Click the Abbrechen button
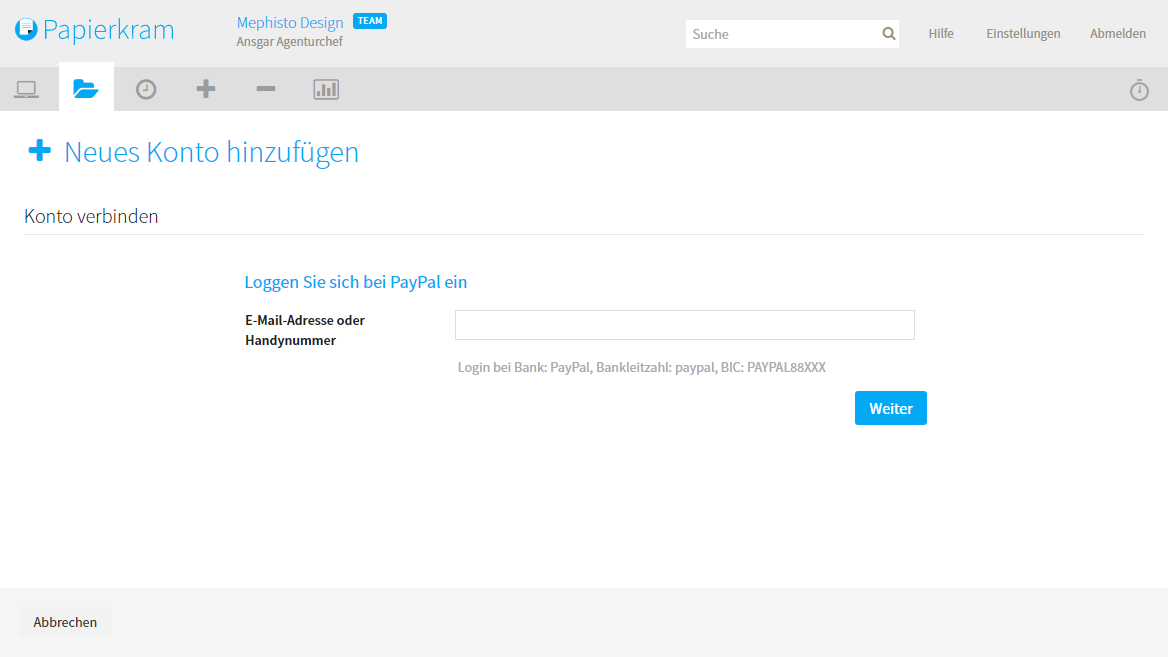Screen dimensions: 1168x657 point(65,622)
